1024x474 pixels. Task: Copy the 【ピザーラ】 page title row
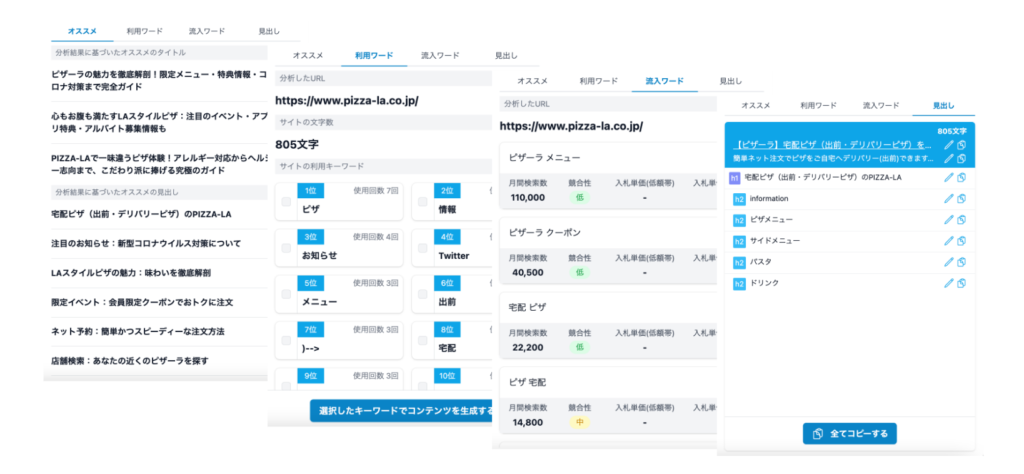[961, 145]
